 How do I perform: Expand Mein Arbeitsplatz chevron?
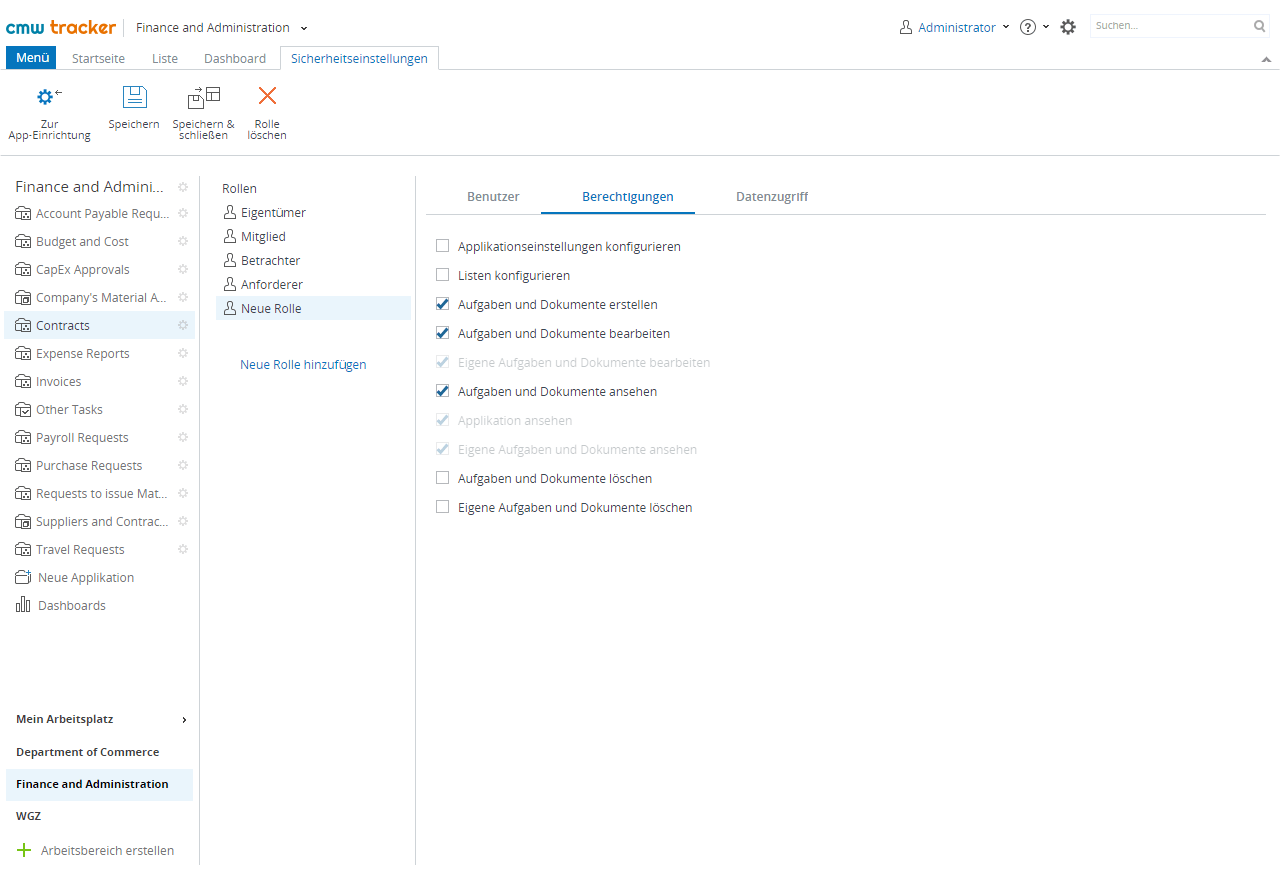(x=184, y=720)
